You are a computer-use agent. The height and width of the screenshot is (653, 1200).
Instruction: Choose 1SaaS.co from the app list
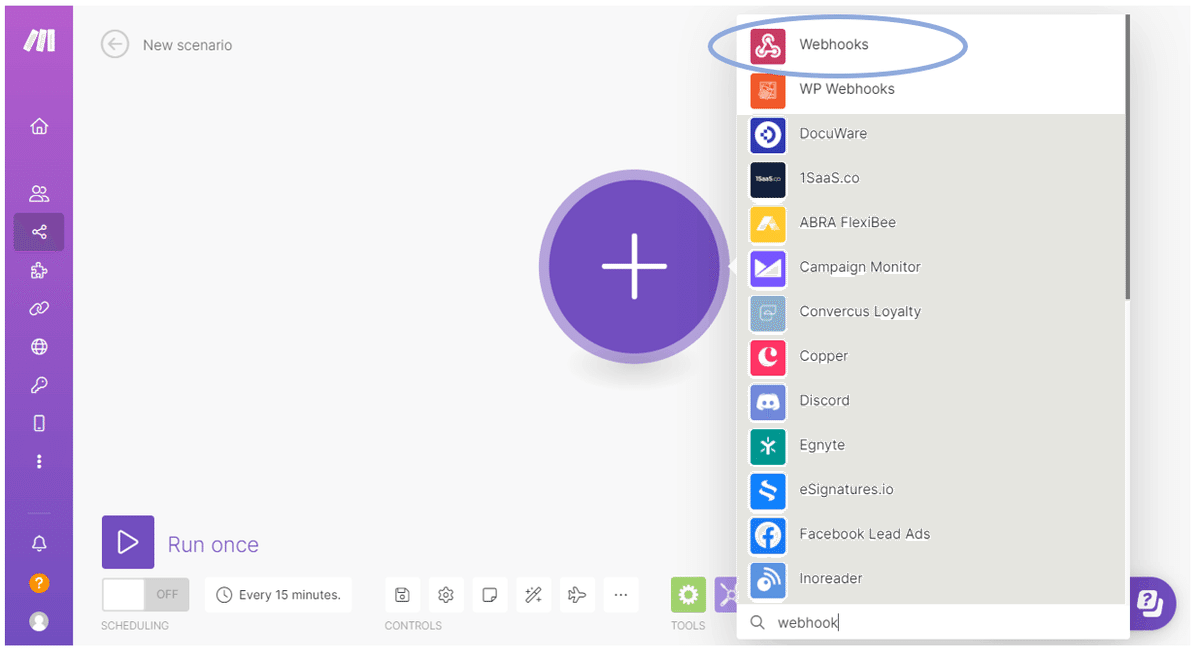click(931, 178)
